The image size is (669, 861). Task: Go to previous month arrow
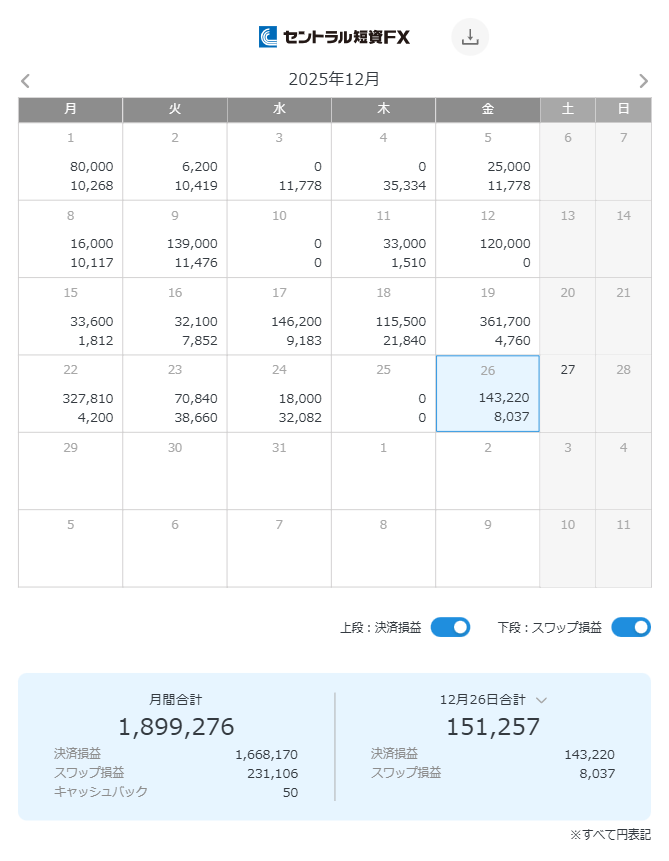point(26,81)
